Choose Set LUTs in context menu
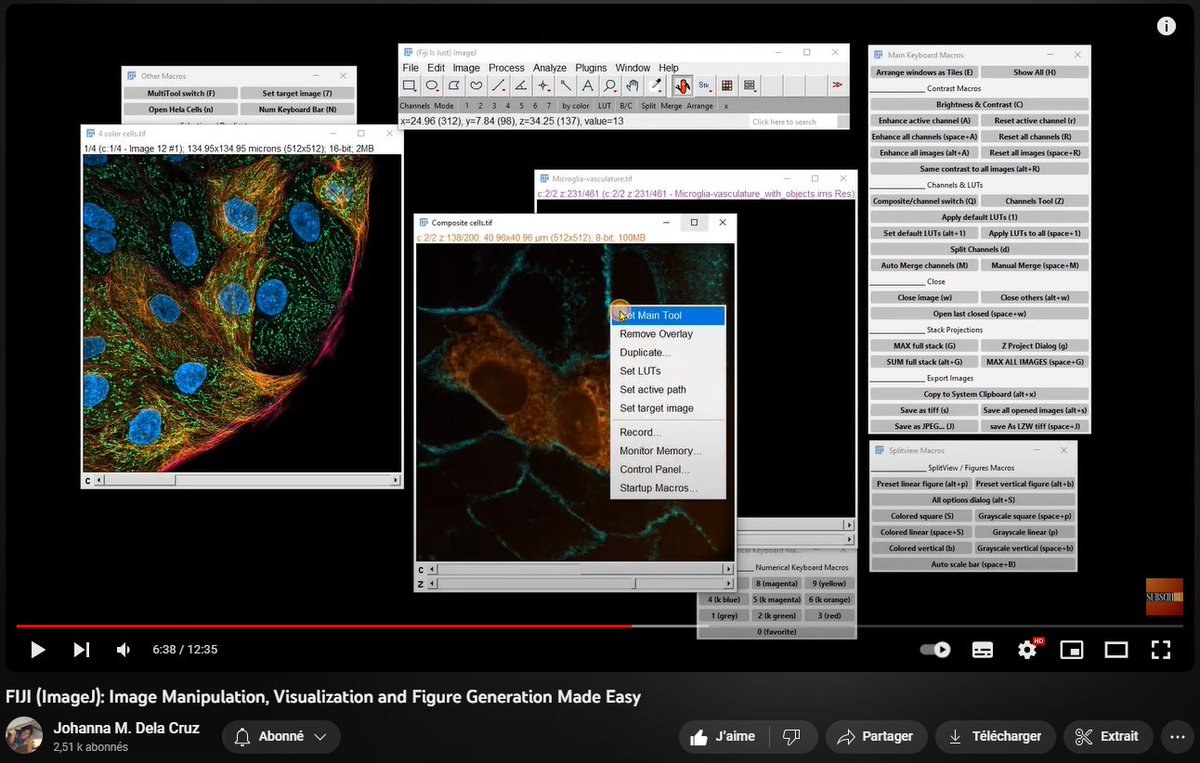The image size is (1200, 763). point(668,371)
